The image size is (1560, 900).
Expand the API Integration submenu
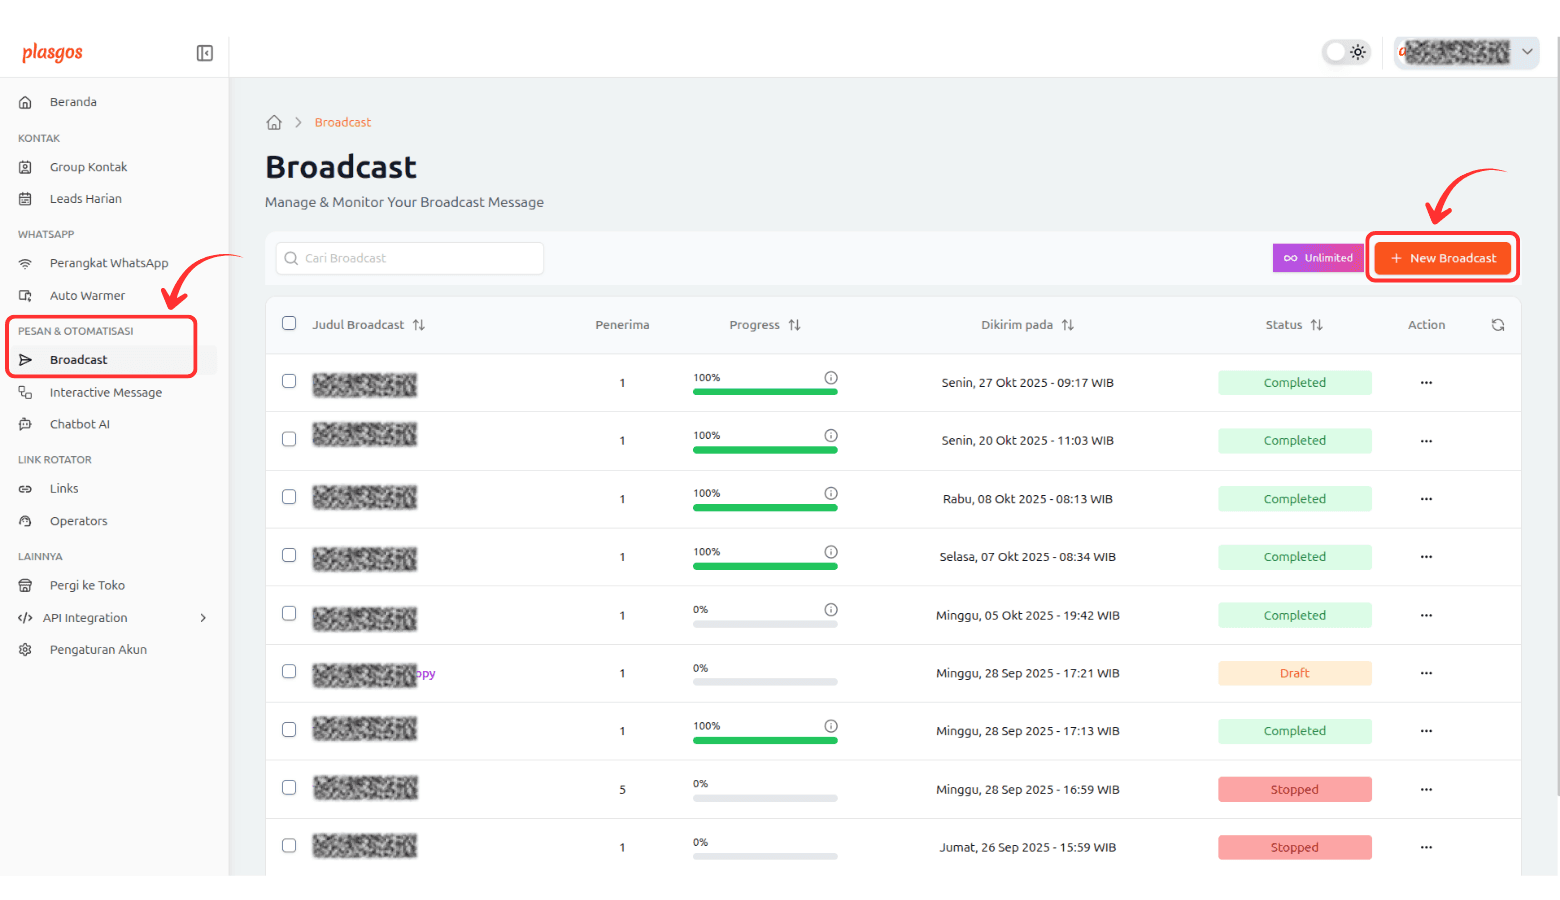point(203,618)
